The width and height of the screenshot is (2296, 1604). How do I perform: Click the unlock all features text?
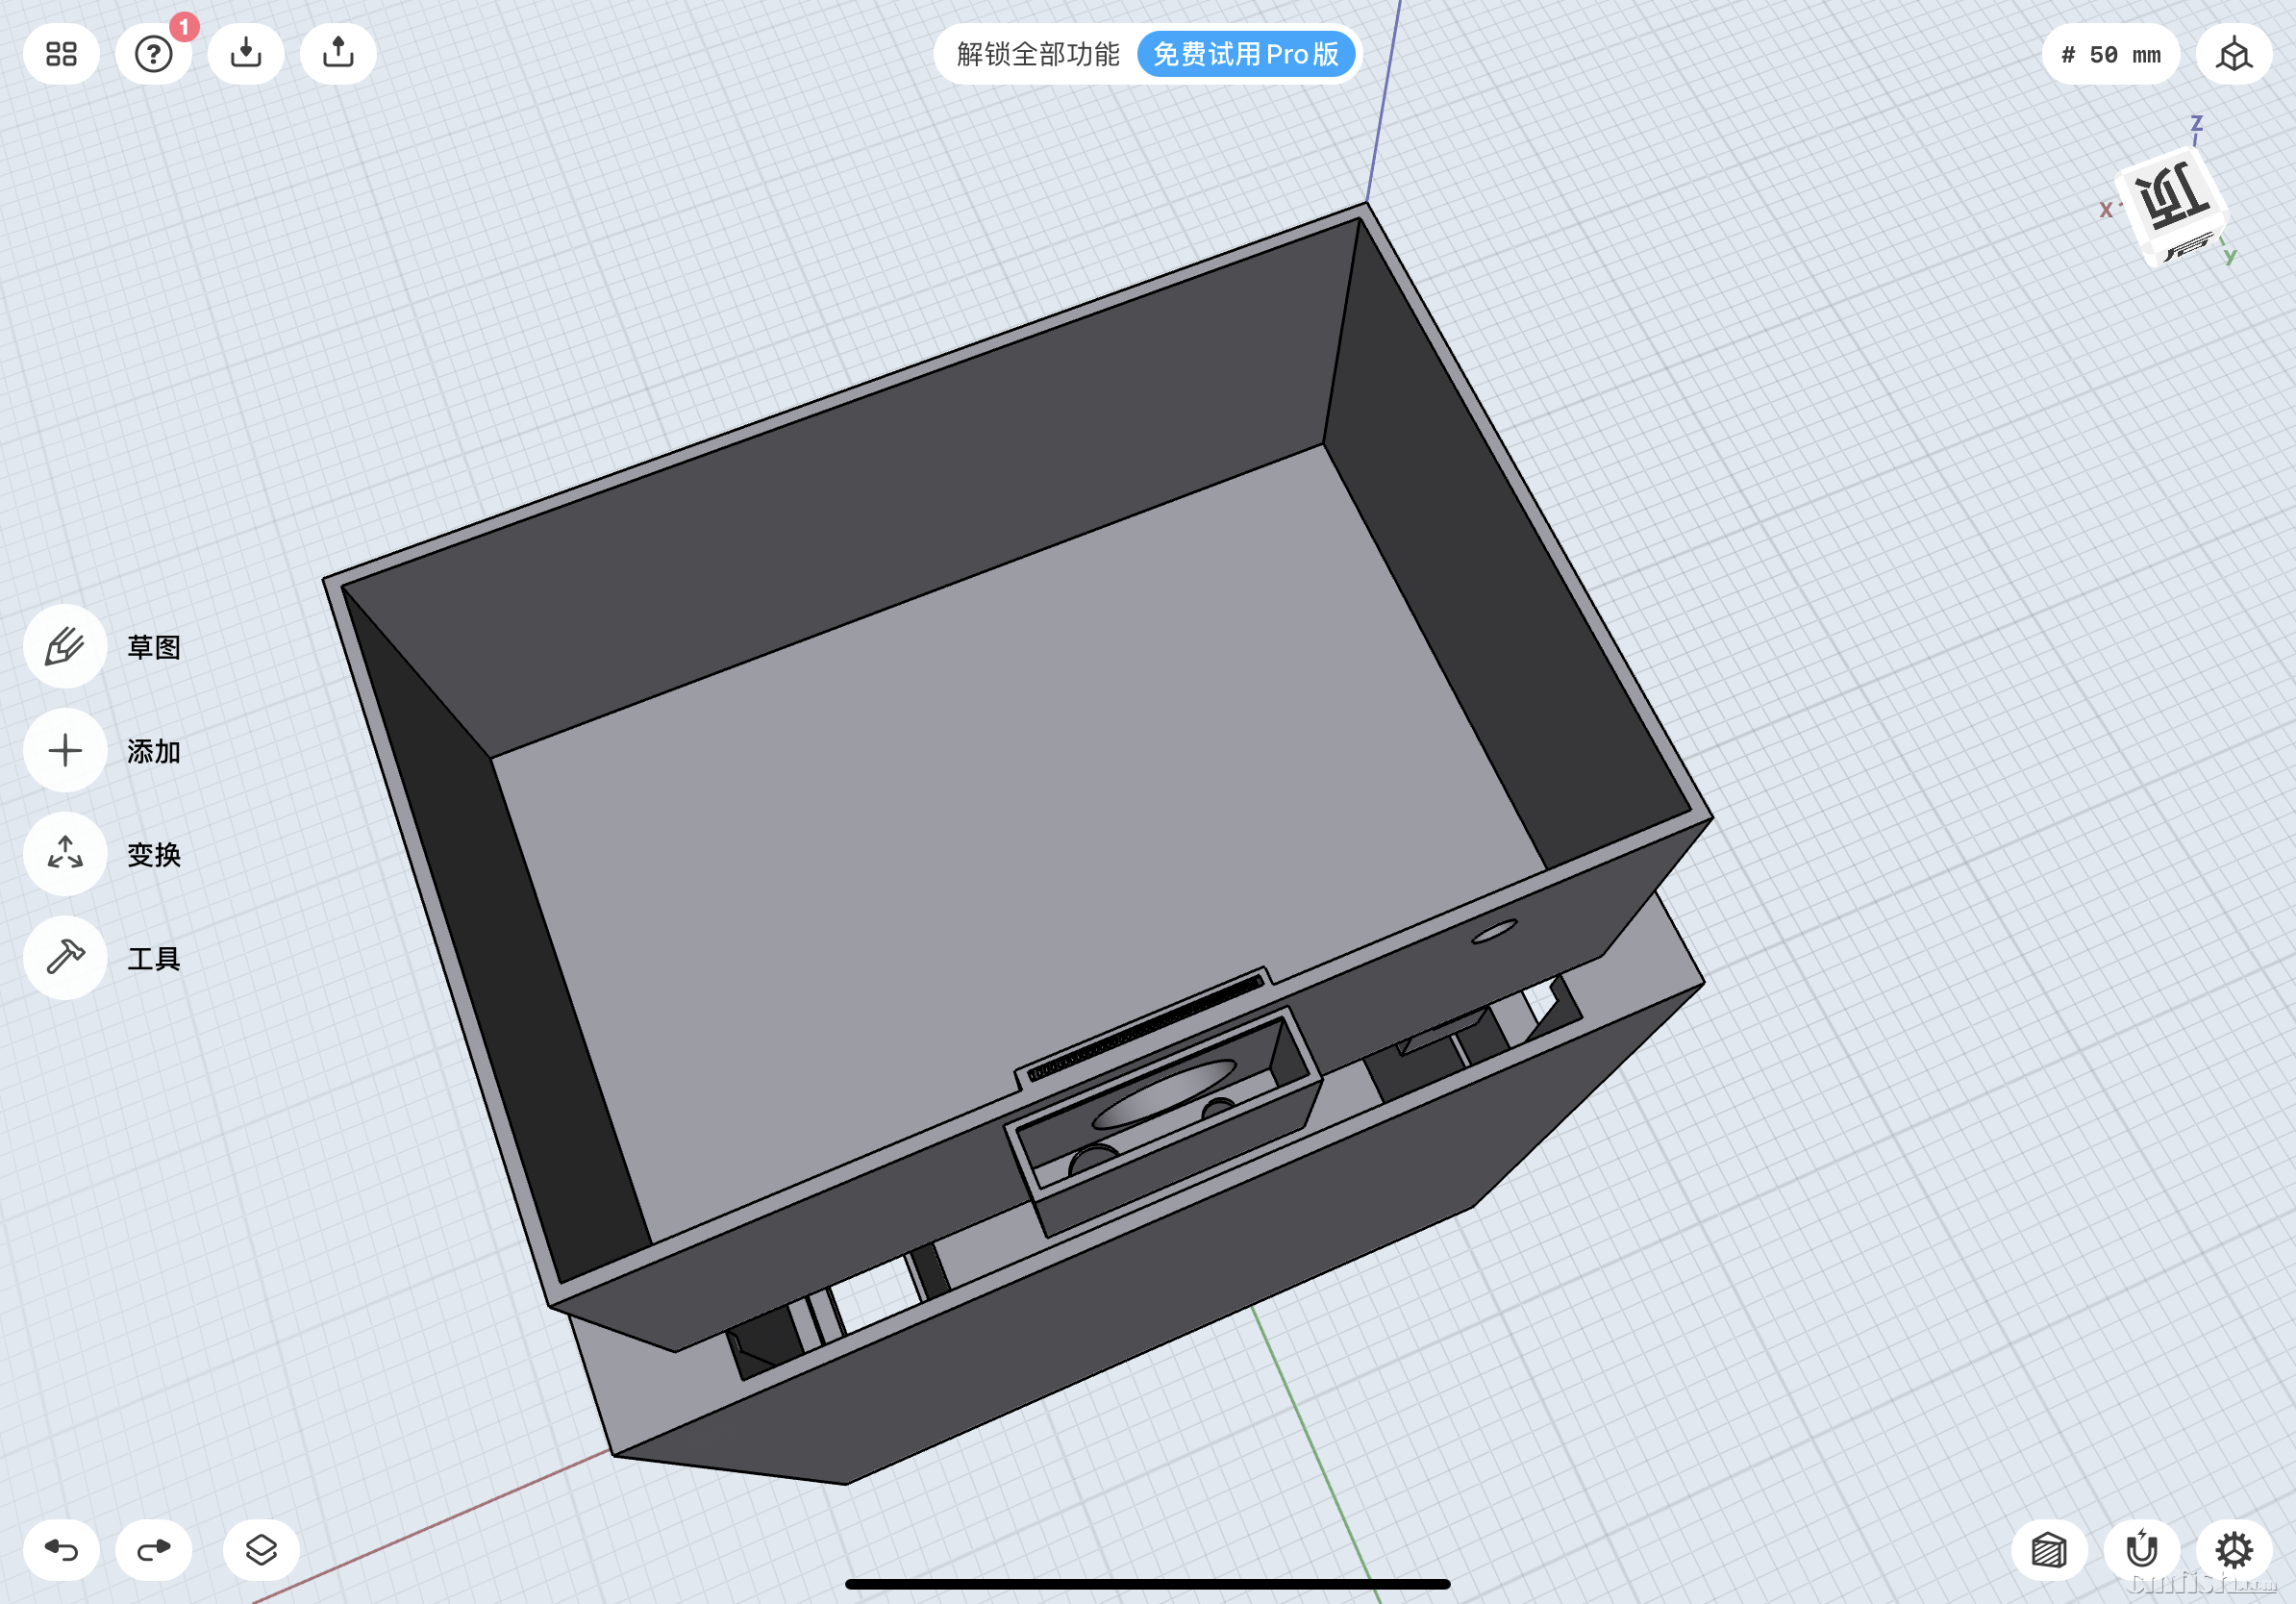pyautogui.click(x=1037, y=54)
